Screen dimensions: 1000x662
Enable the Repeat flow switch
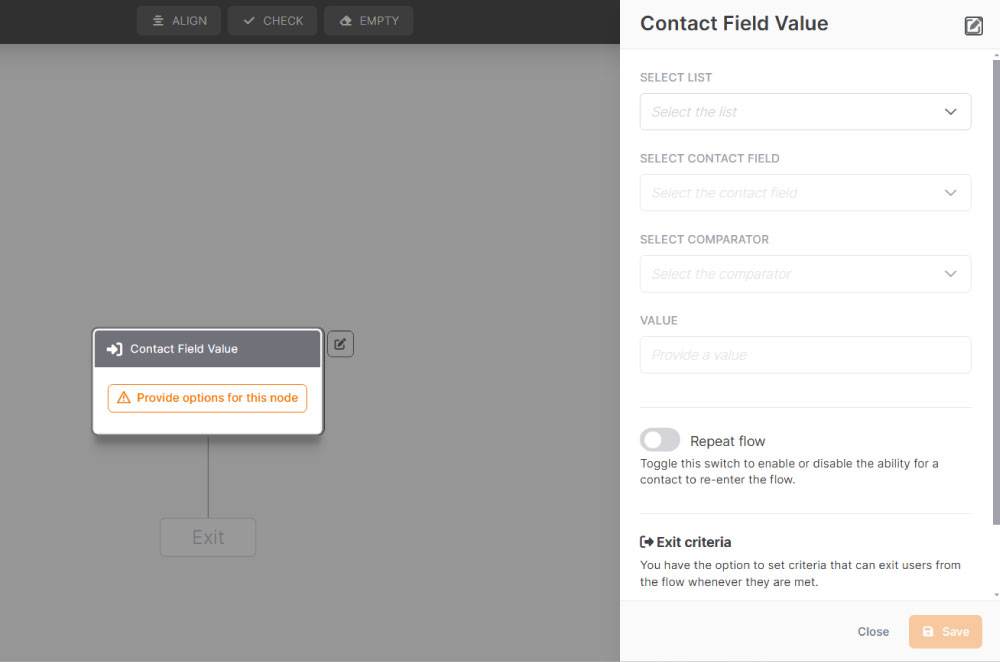click(x=659, y=440)
